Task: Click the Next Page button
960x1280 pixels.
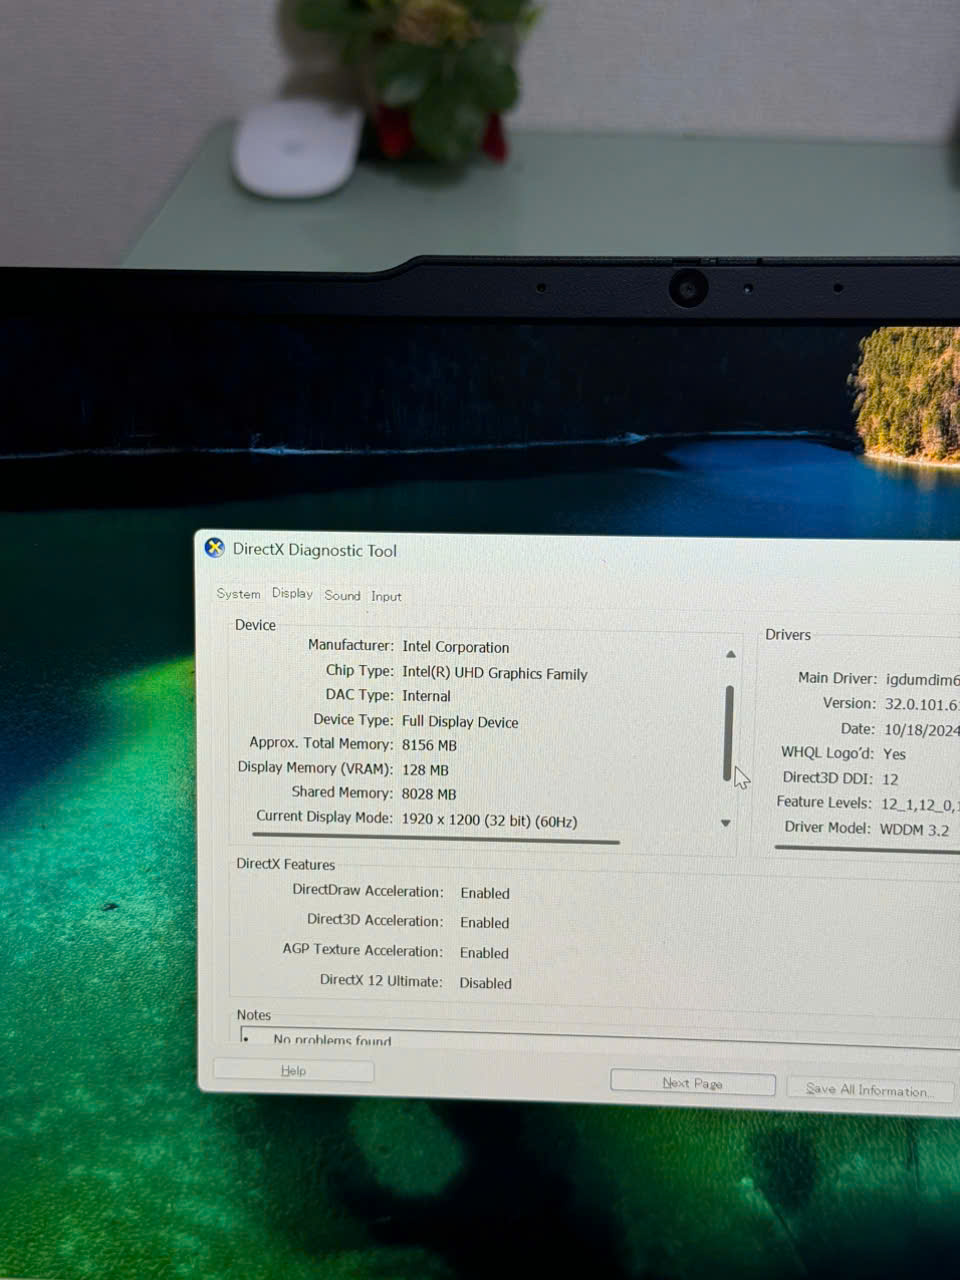Action: (x=692, y=1083)
